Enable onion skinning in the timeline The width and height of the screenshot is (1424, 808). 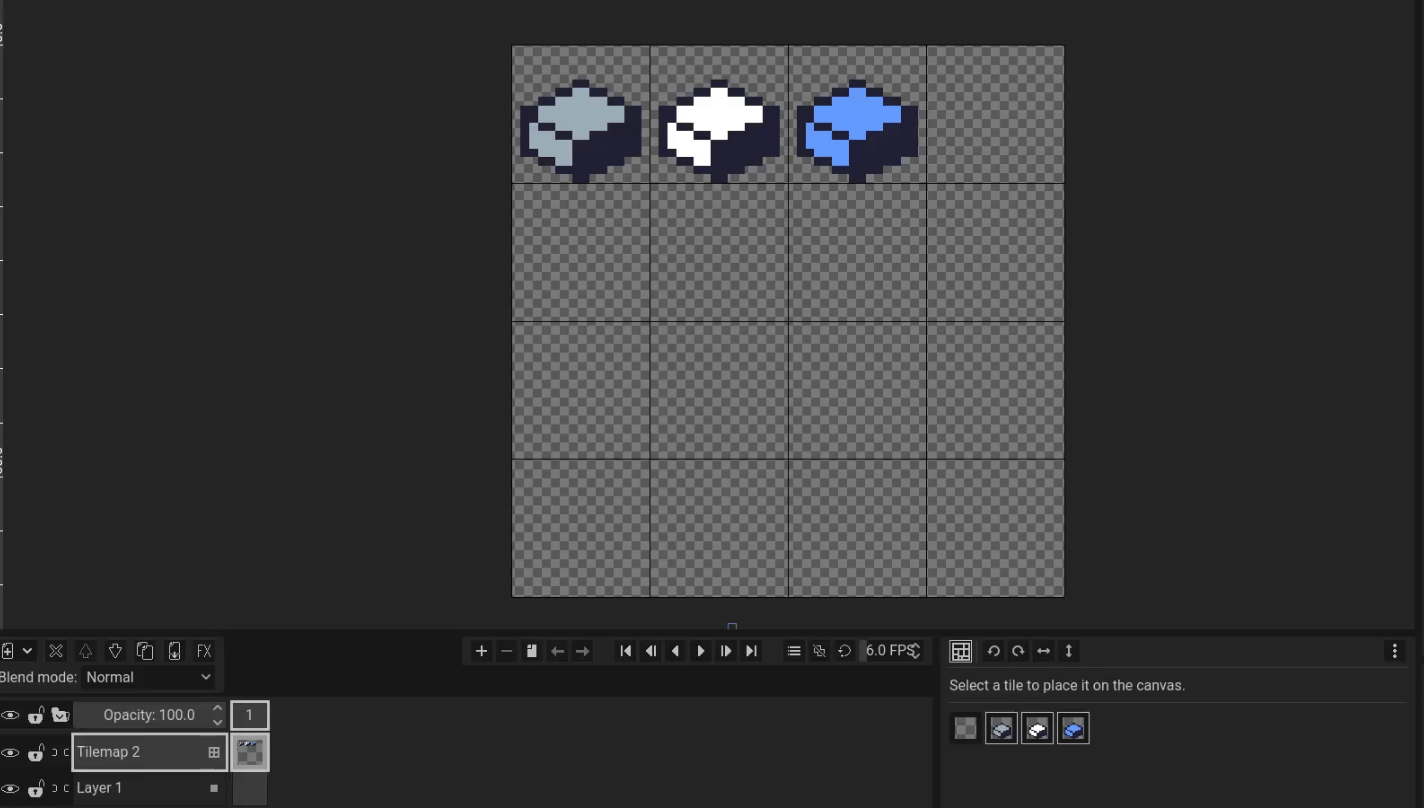tap(819, 651)
